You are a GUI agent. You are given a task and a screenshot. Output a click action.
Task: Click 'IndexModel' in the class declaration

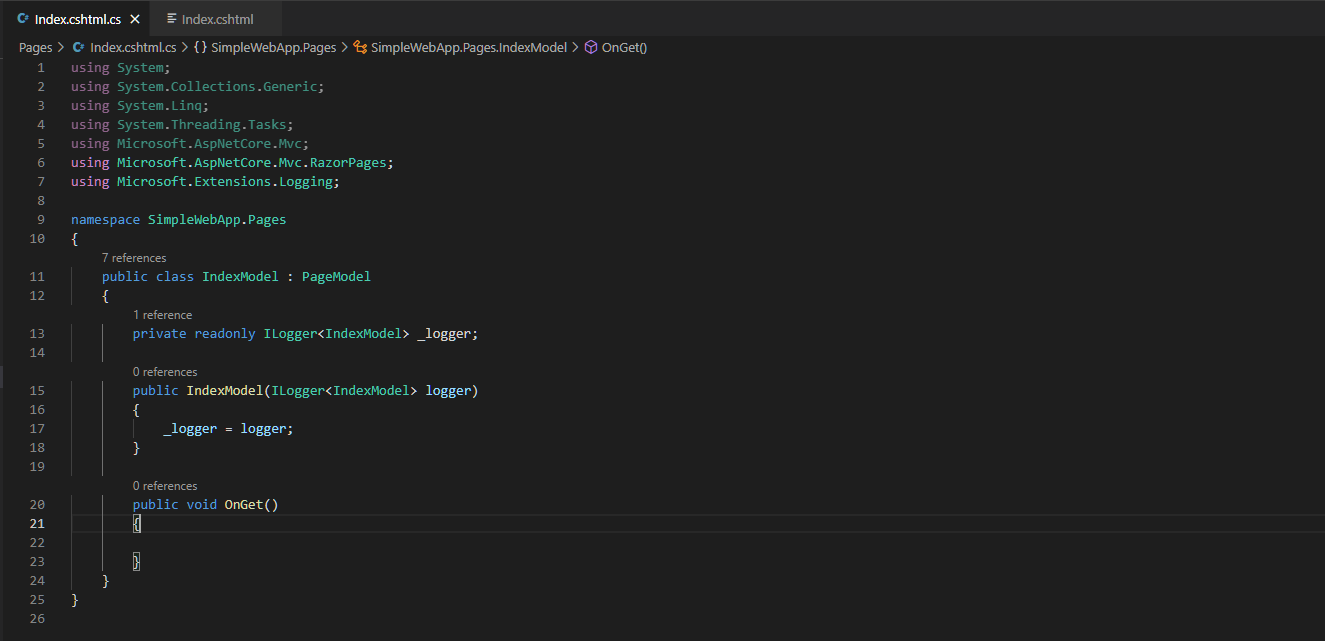[x=240, y=276]
